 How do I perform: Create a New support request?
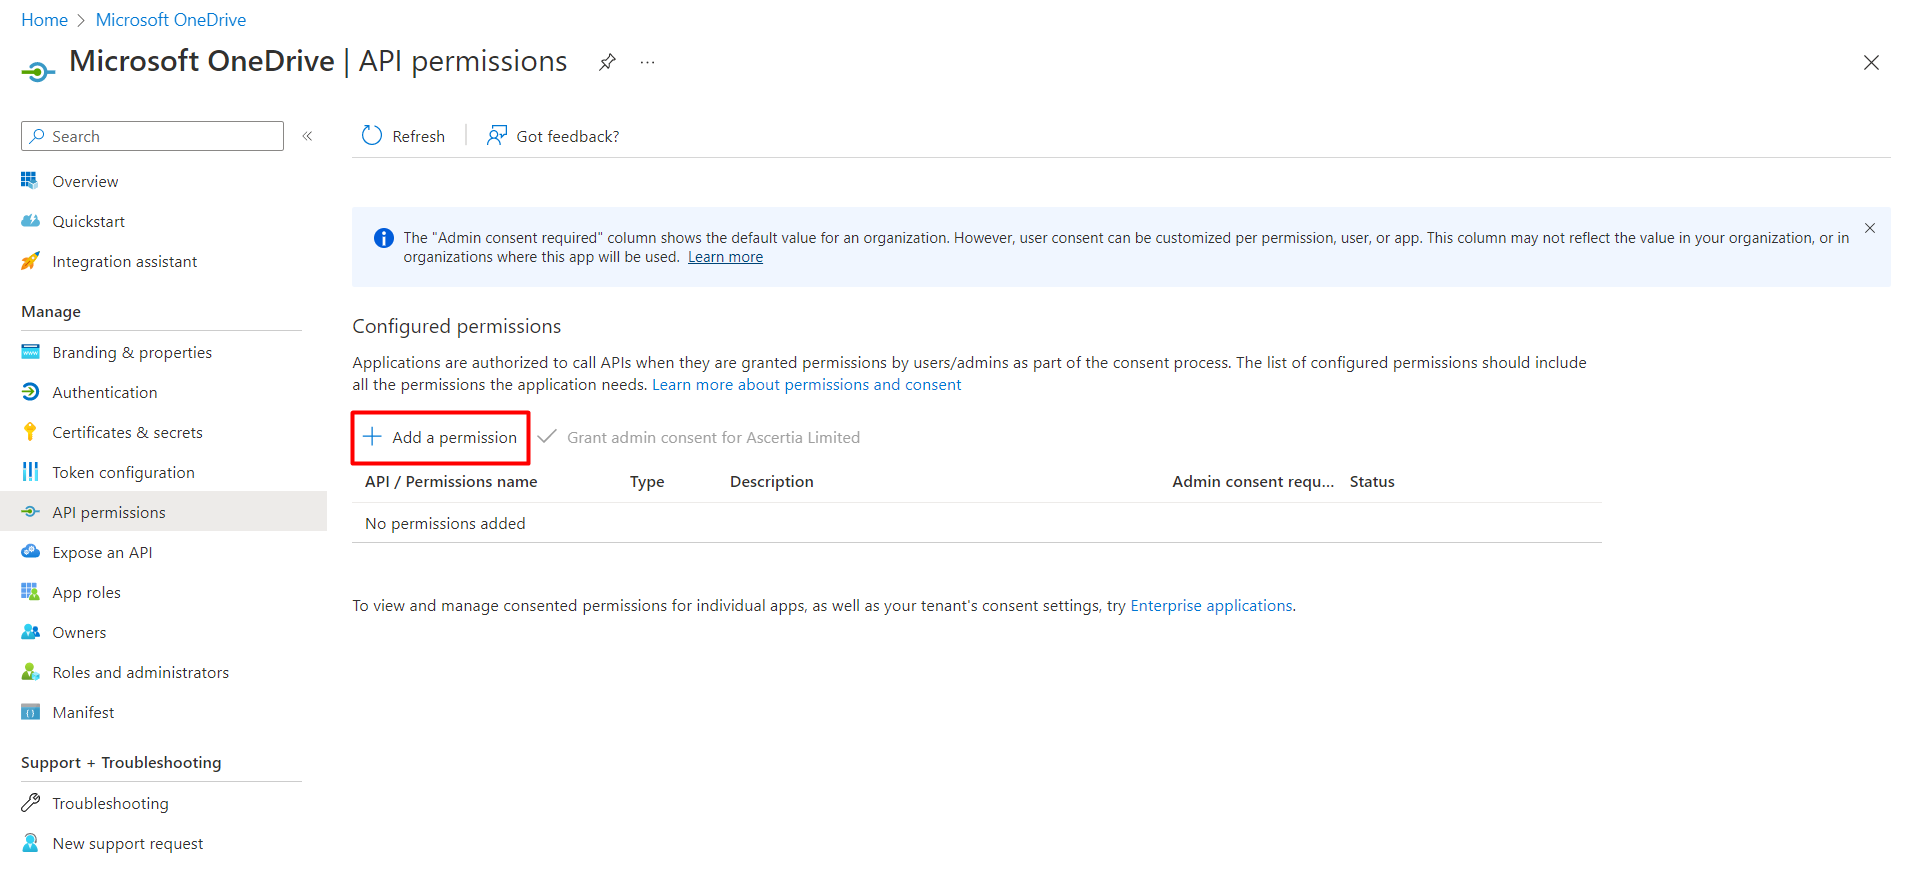127,843
